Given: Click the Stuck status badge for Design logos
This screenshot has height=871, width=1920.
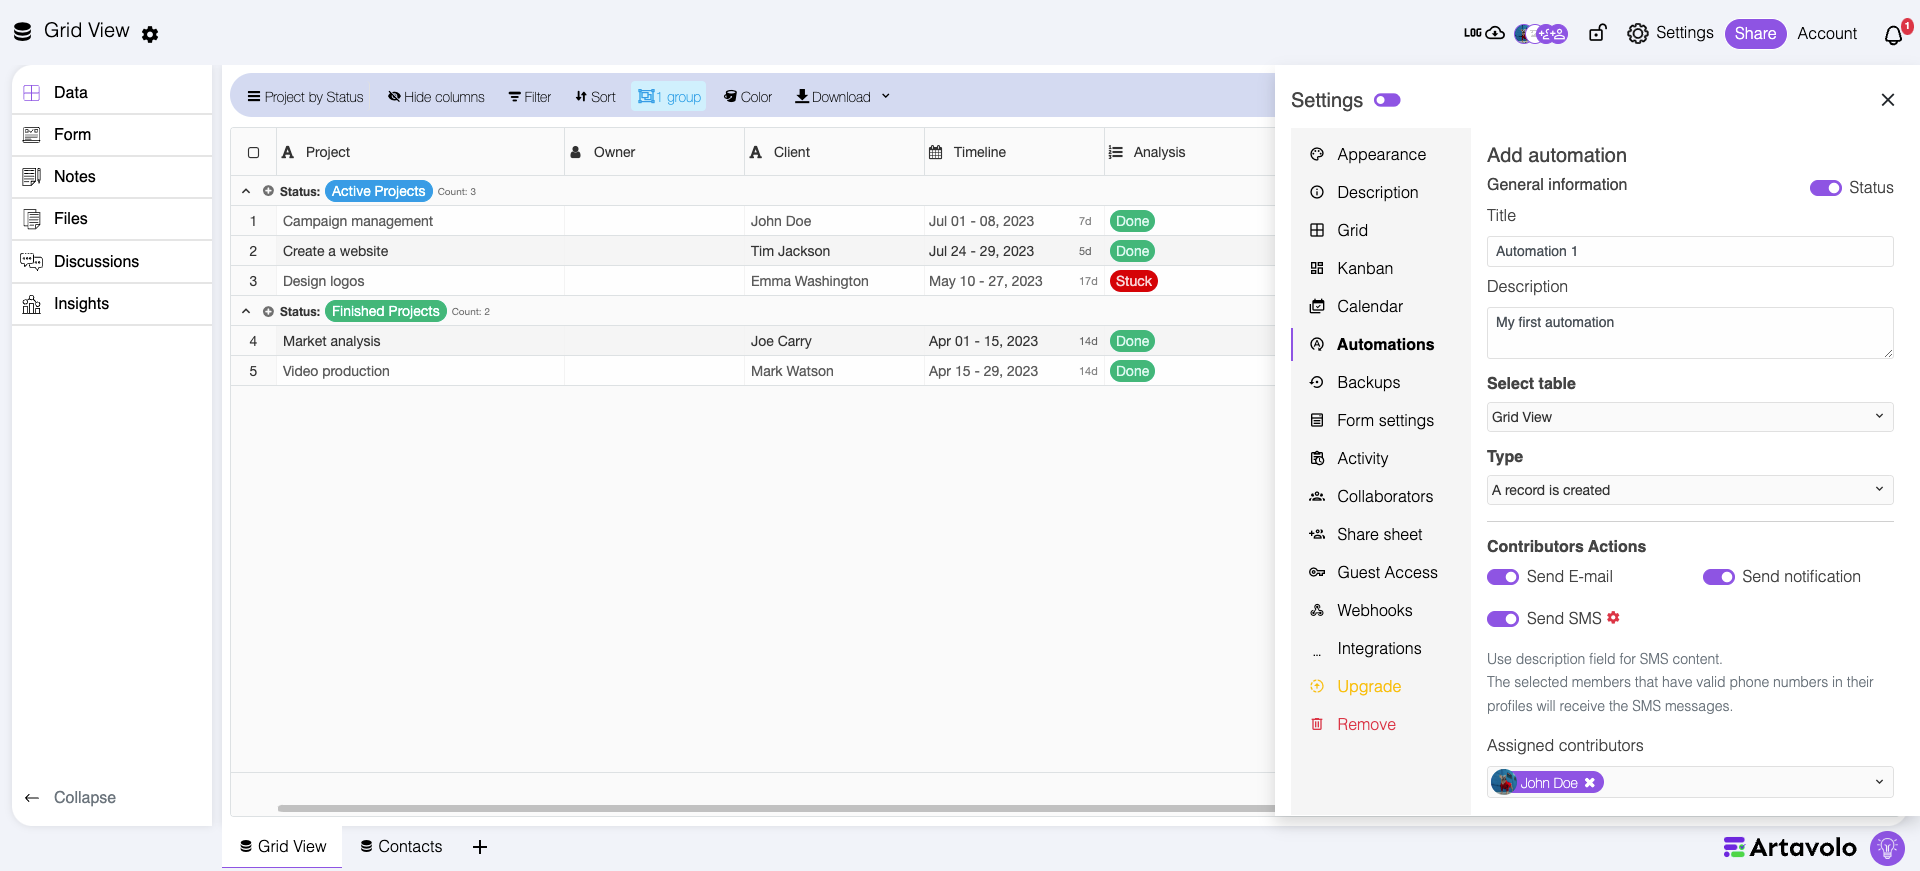Looking at the screenshot, I should coord(1134,281).
